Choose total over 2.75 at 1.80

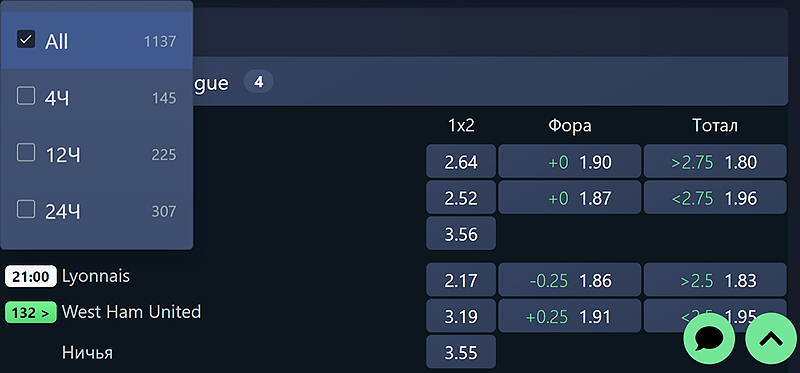pyautogui.click(x=715, y=161)
